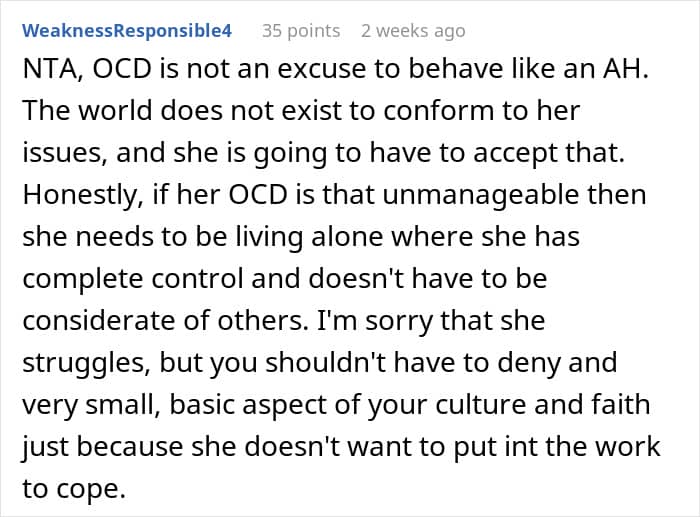This screenshot has height=517, width=700.
Task: Click the 35 points score label
Action: (x=301, y=31)
